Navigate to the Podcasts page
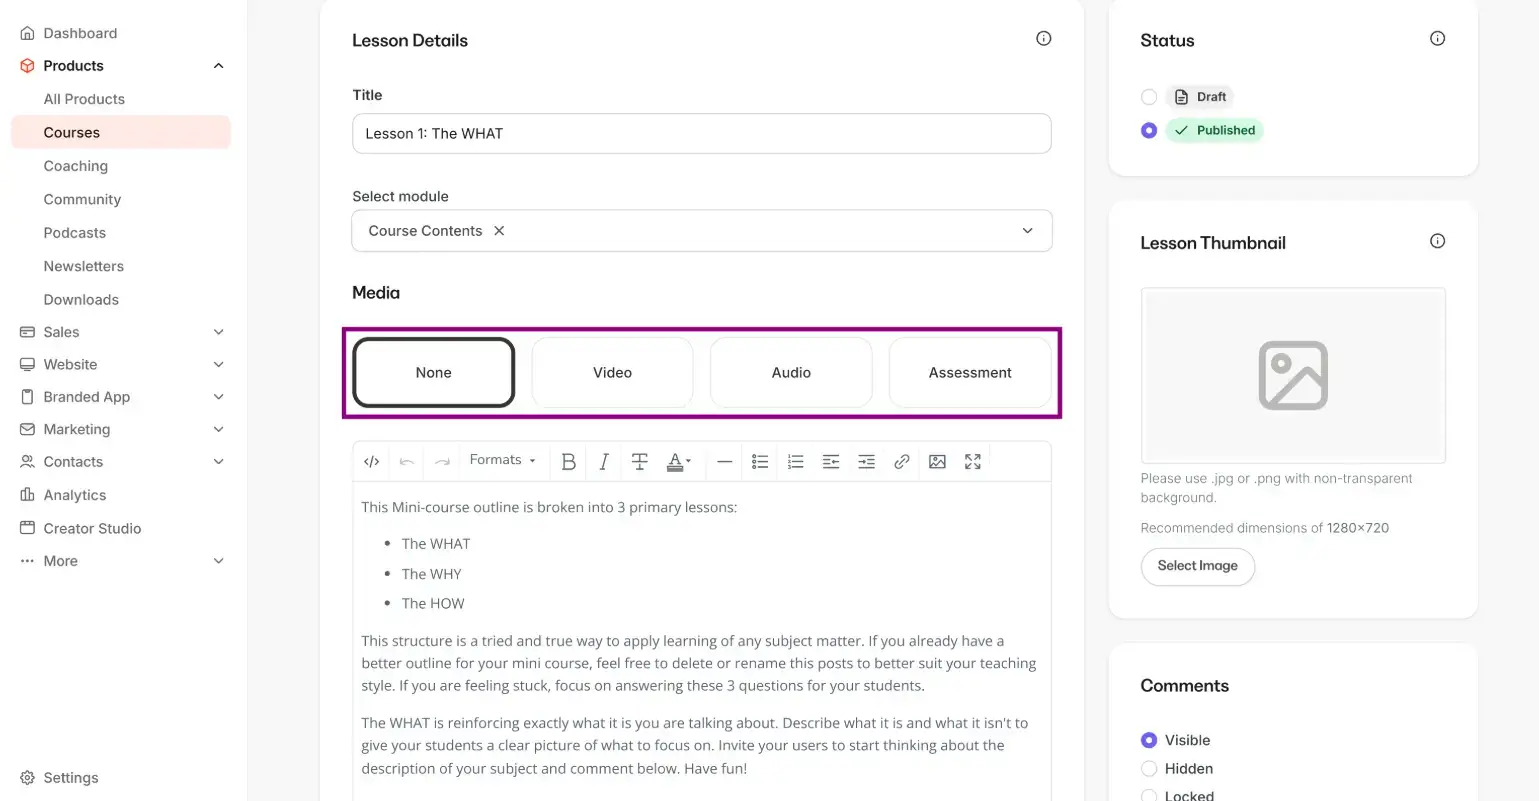Screen dimensions: 1539x801 click(x=74, y=232)
